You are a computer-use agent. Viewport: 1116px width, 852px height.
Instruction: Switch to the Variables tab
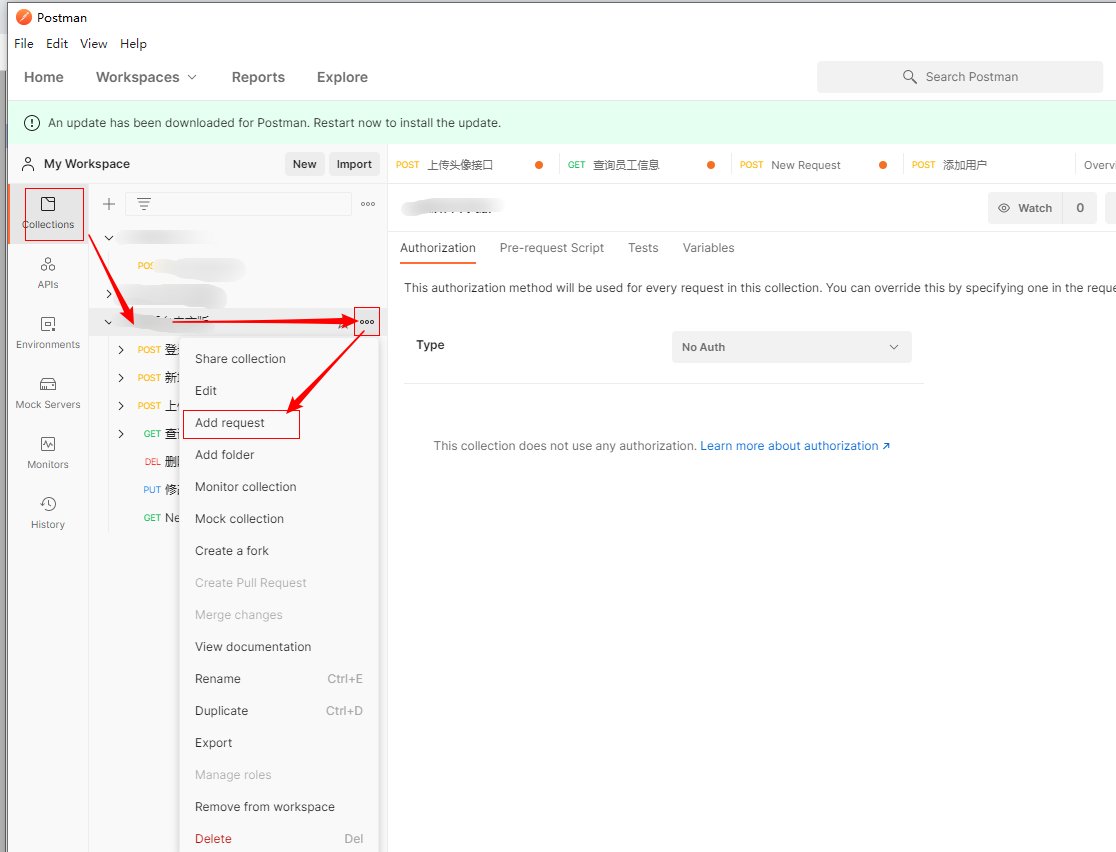(708, 248)
